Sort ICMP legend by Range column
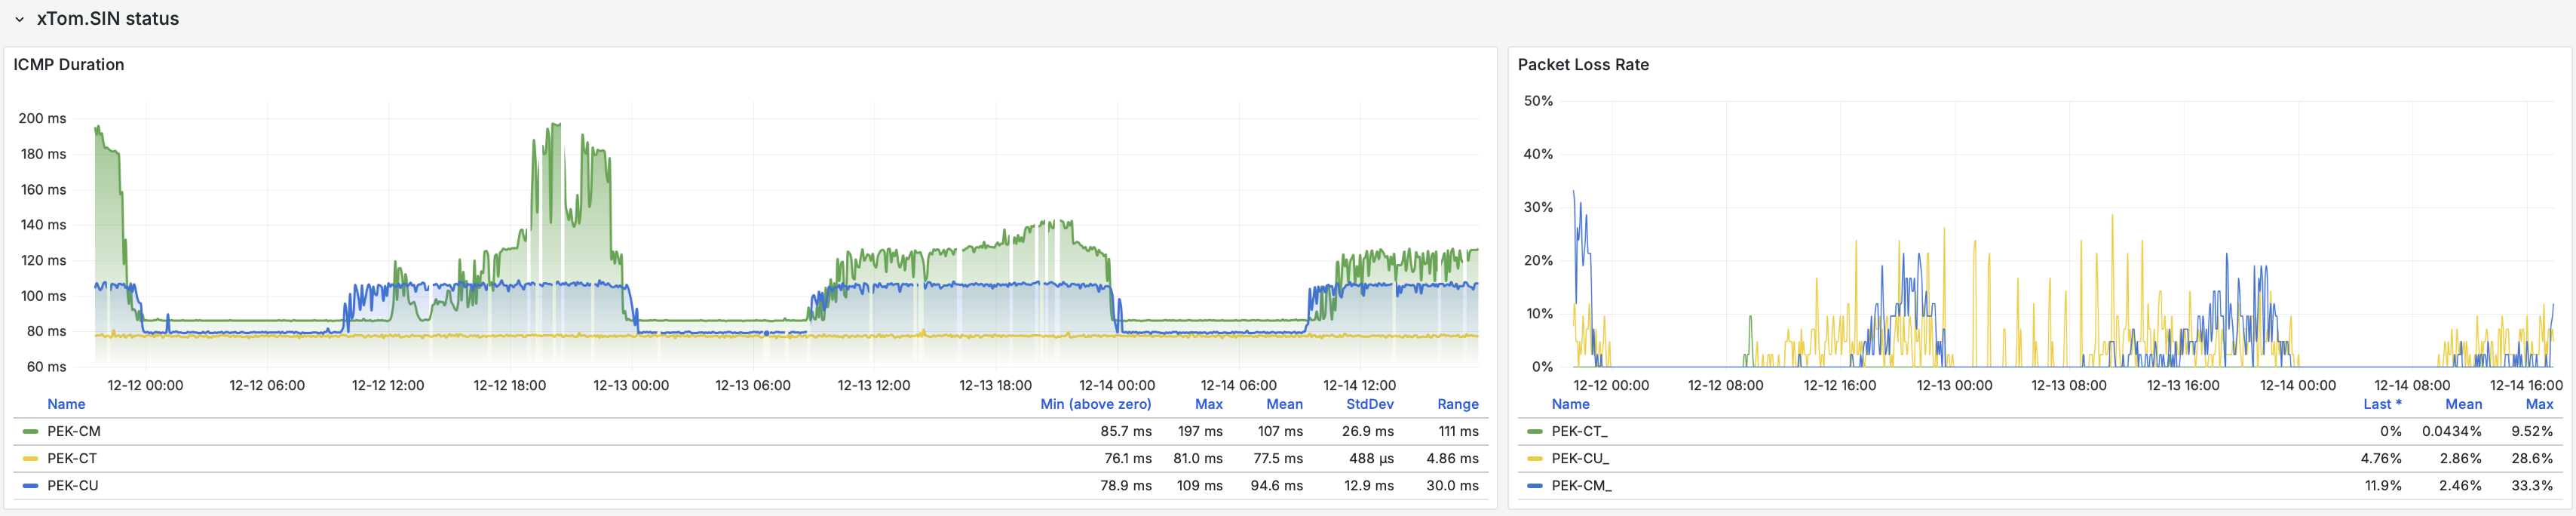Image resolution: width=2576 pixels, height=516 pixels. (x=1457, y=405)
